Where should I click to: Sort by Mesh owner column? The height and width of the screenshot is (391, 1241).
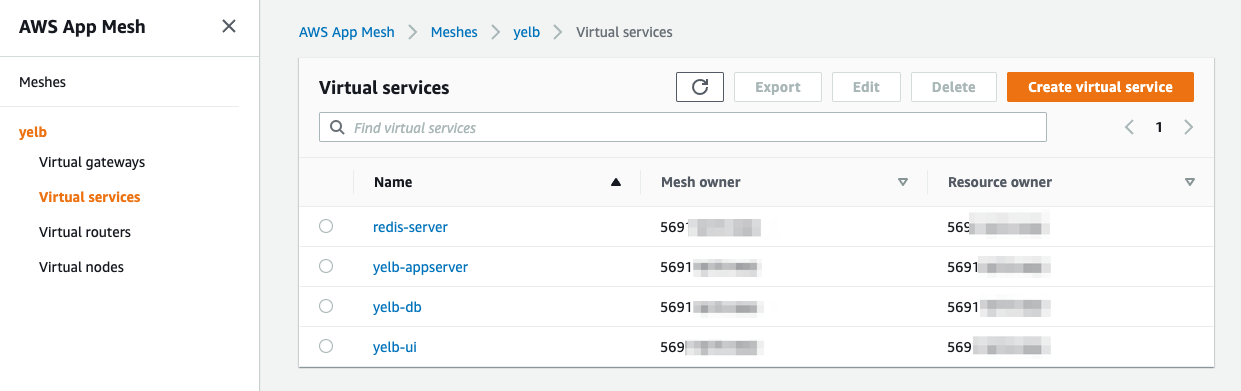coord(902,182)
